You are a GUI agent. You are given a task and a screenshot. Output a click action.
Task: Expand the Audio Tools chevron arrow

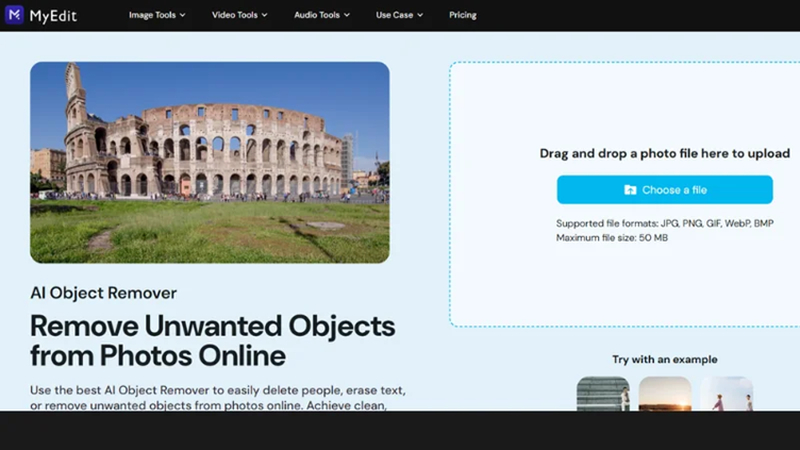click(x=347, y=15)
